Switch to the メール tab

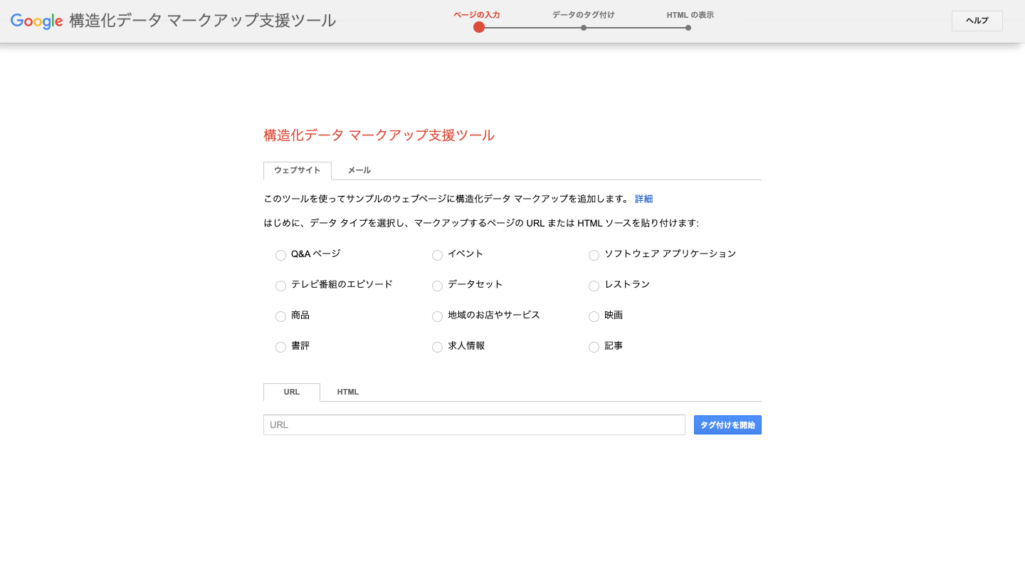tap(359, 171)
